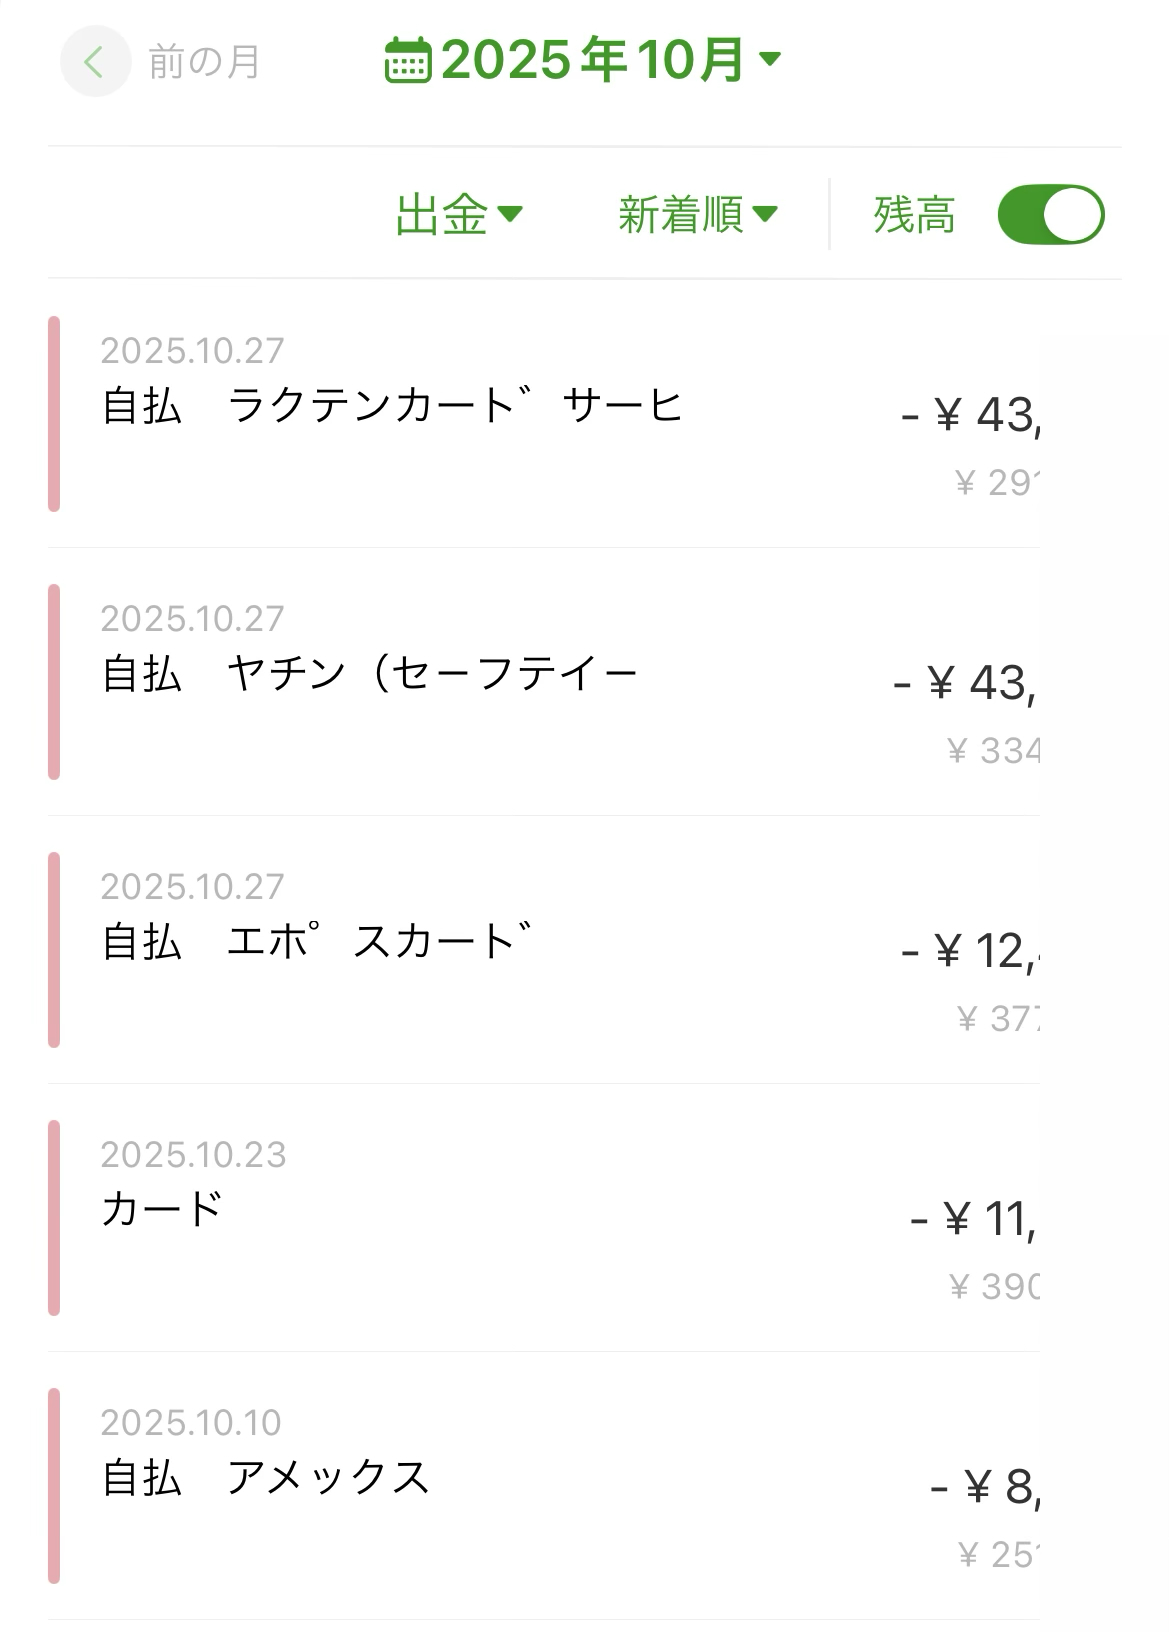Open the 新着順 sort dropdown
1169x1632 pixels.
click(x=697, y=214)
